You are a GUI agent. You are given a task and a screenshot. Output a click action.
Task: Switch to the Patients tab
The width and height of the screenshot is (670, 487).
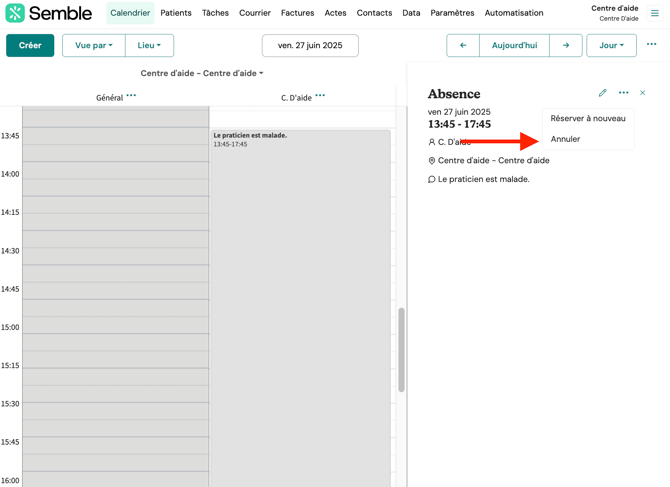tap(176, 13)
